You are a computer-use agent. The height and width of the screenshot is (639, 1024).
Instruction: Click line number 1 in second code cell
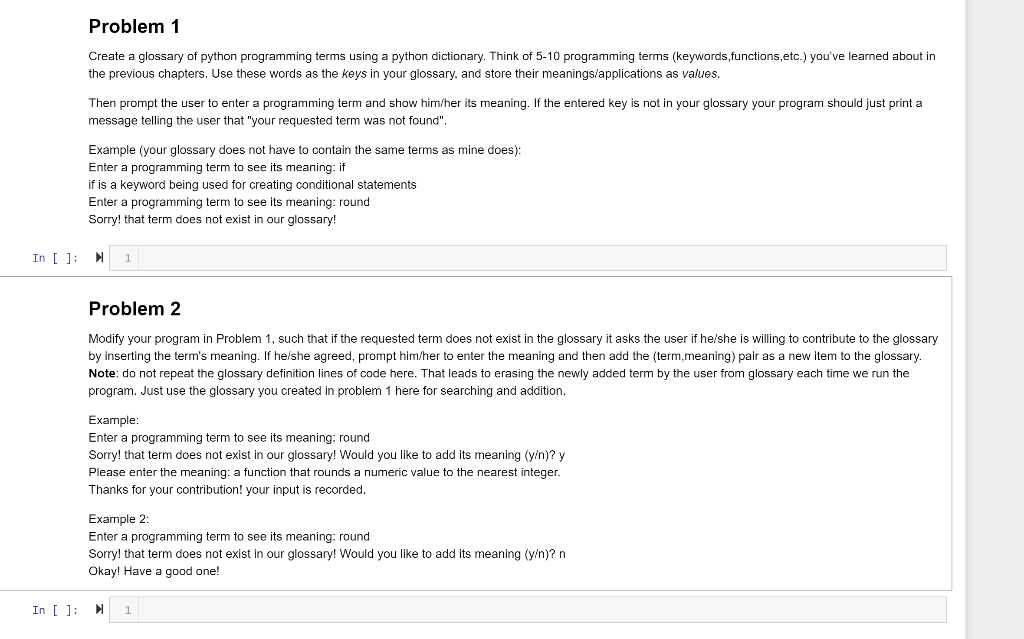(128, 610)
